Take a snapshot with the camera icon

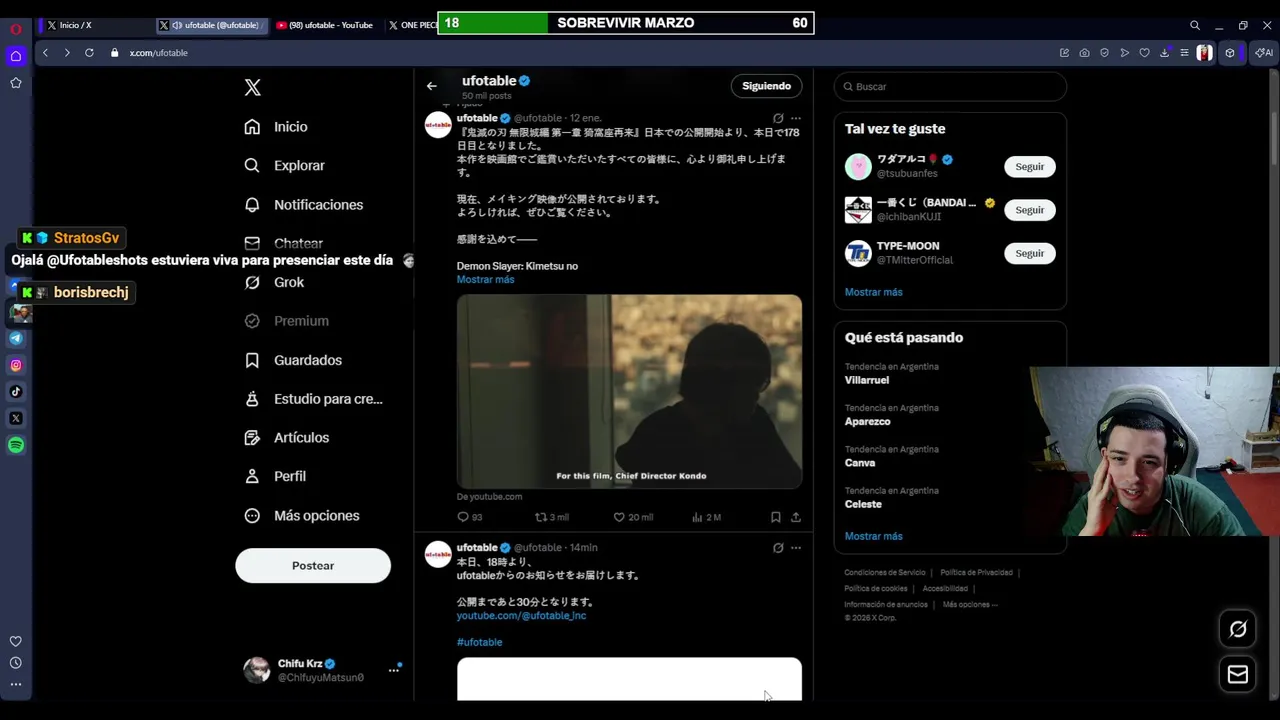[1084, 52]
